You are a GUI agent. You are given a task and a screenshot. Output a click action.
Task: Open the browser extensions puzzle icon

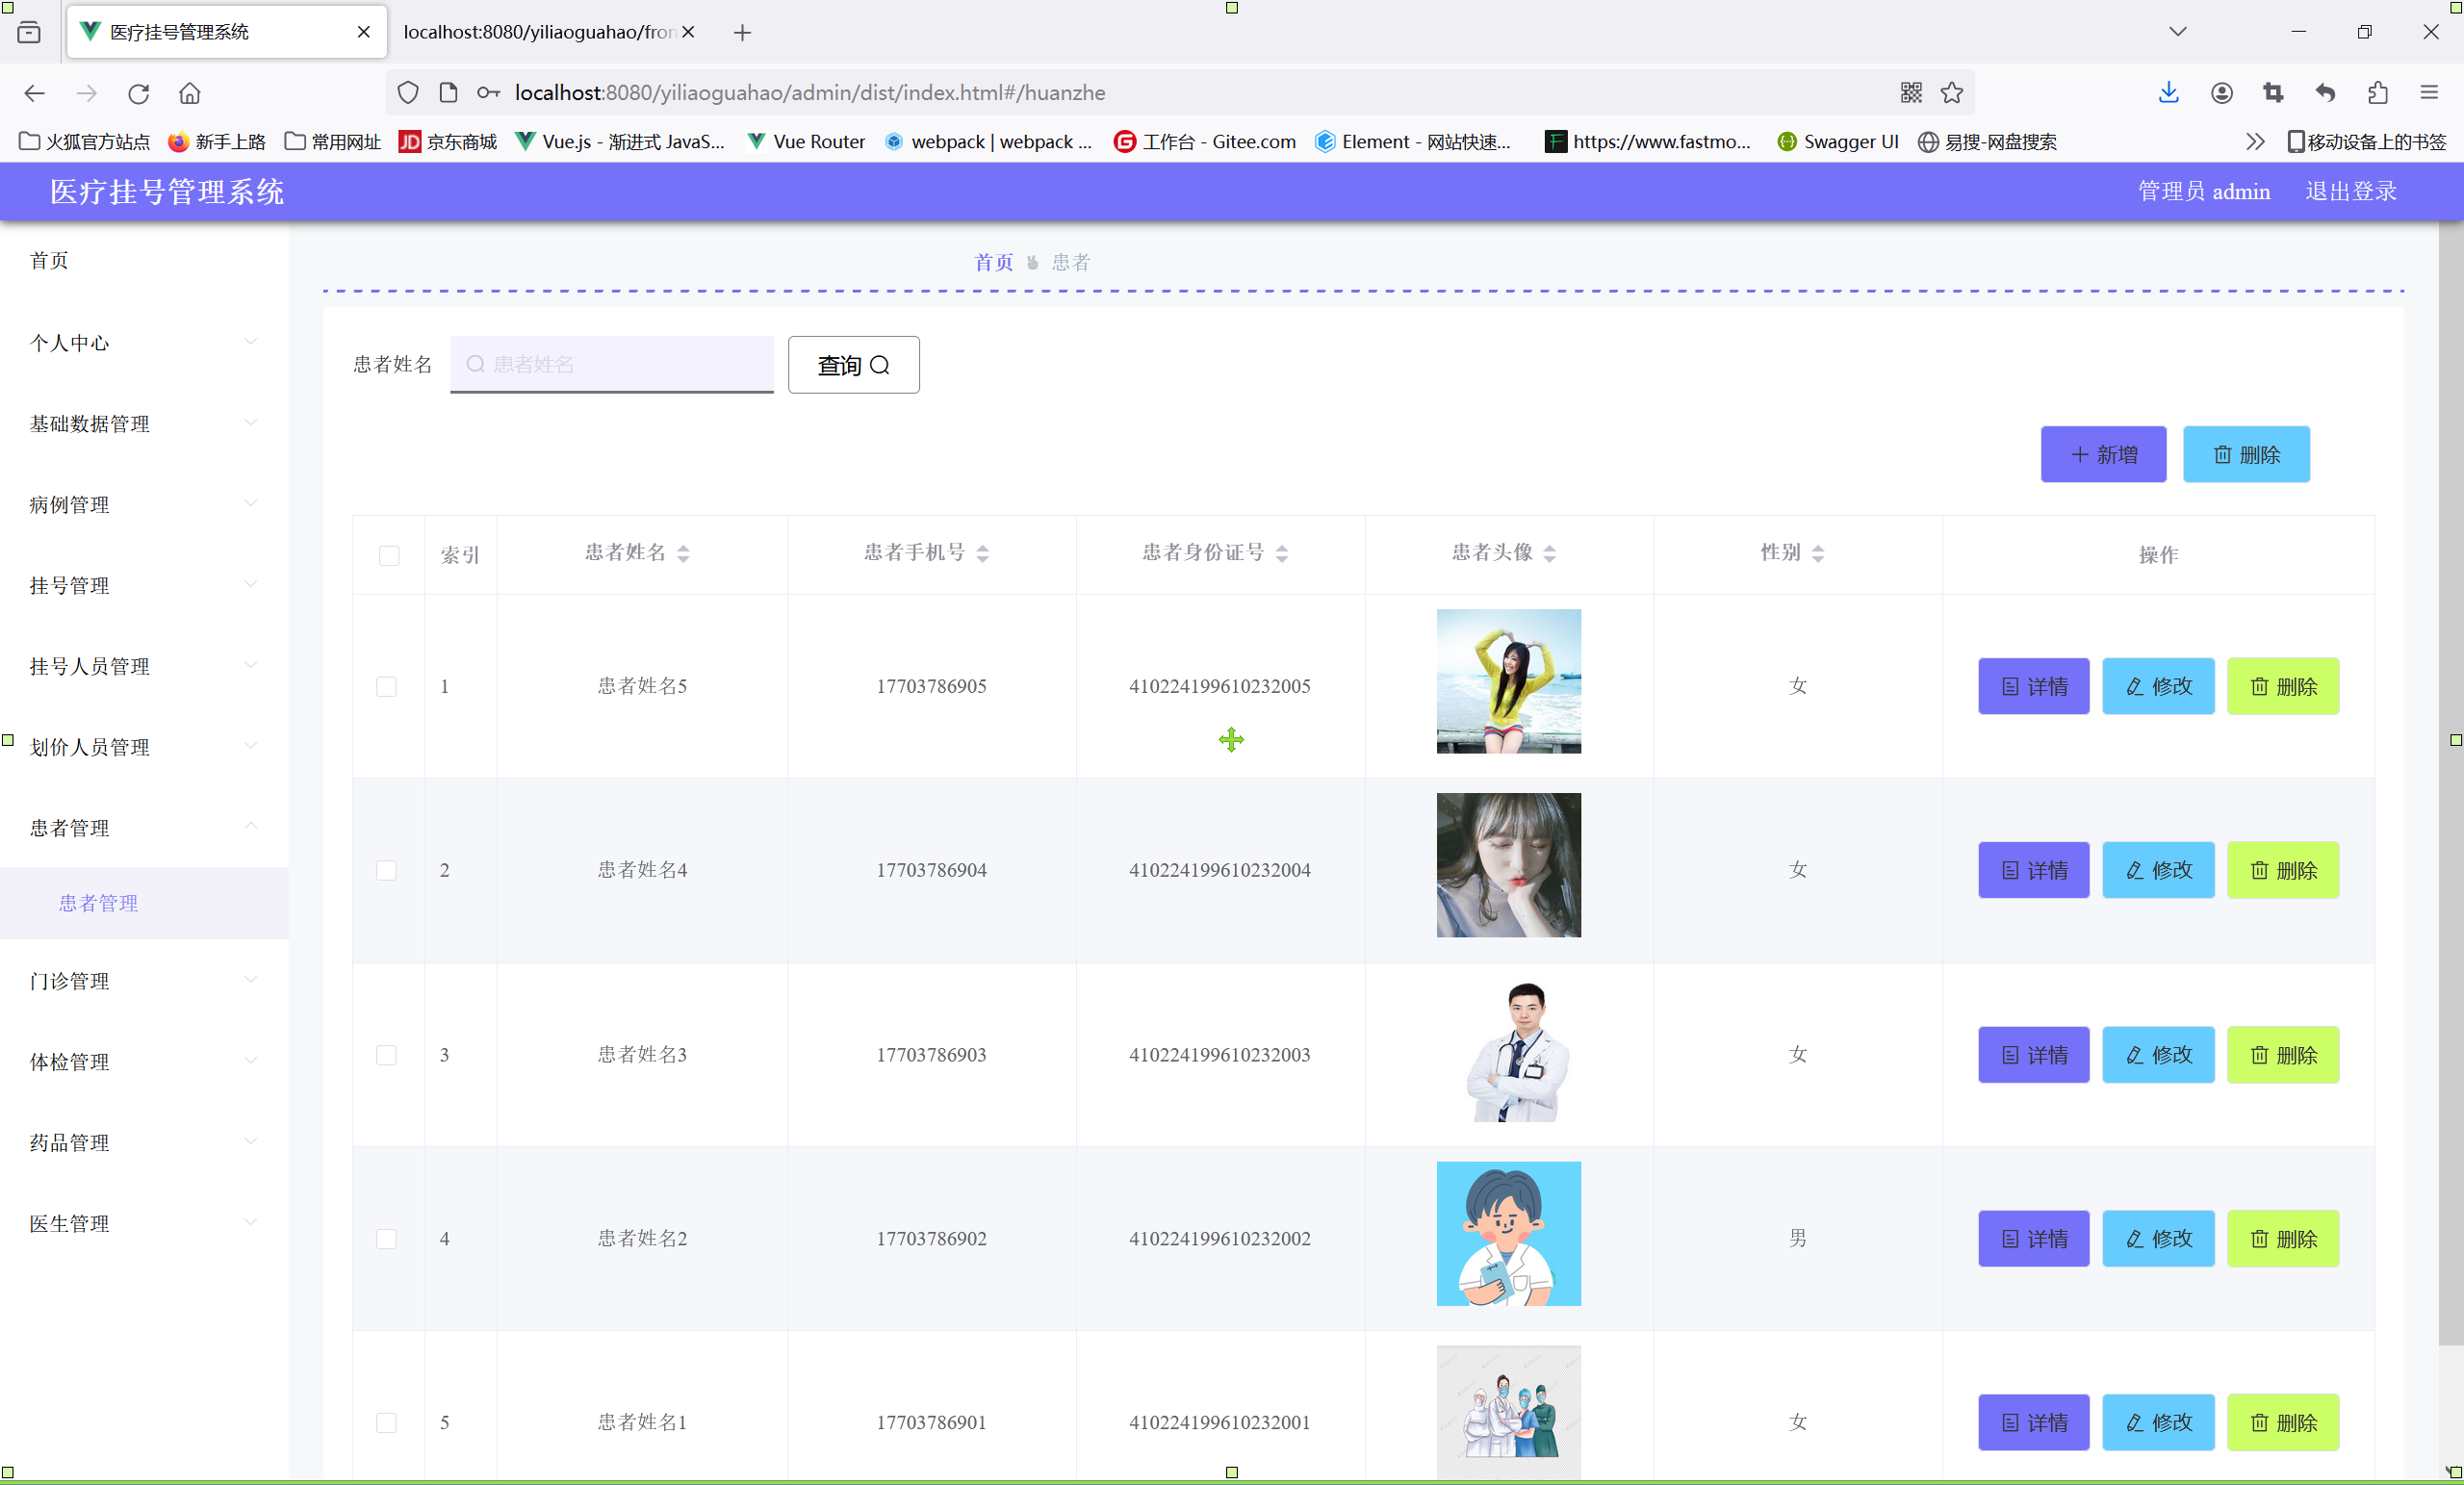[2378, 93]
